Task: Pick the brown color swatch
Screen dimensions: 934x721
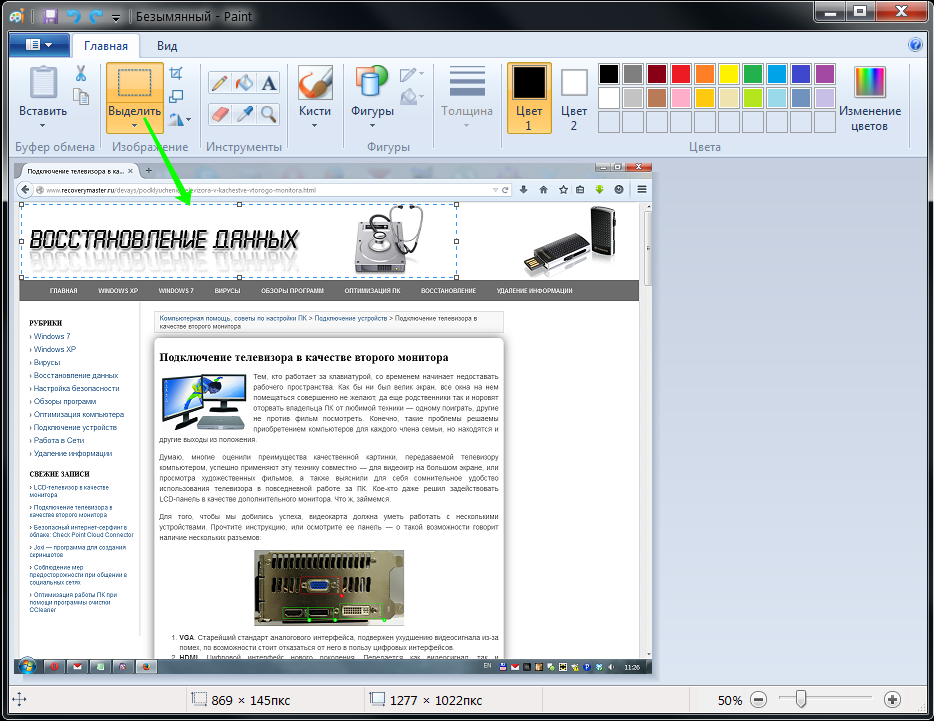Action: click(x=657, y=98)
